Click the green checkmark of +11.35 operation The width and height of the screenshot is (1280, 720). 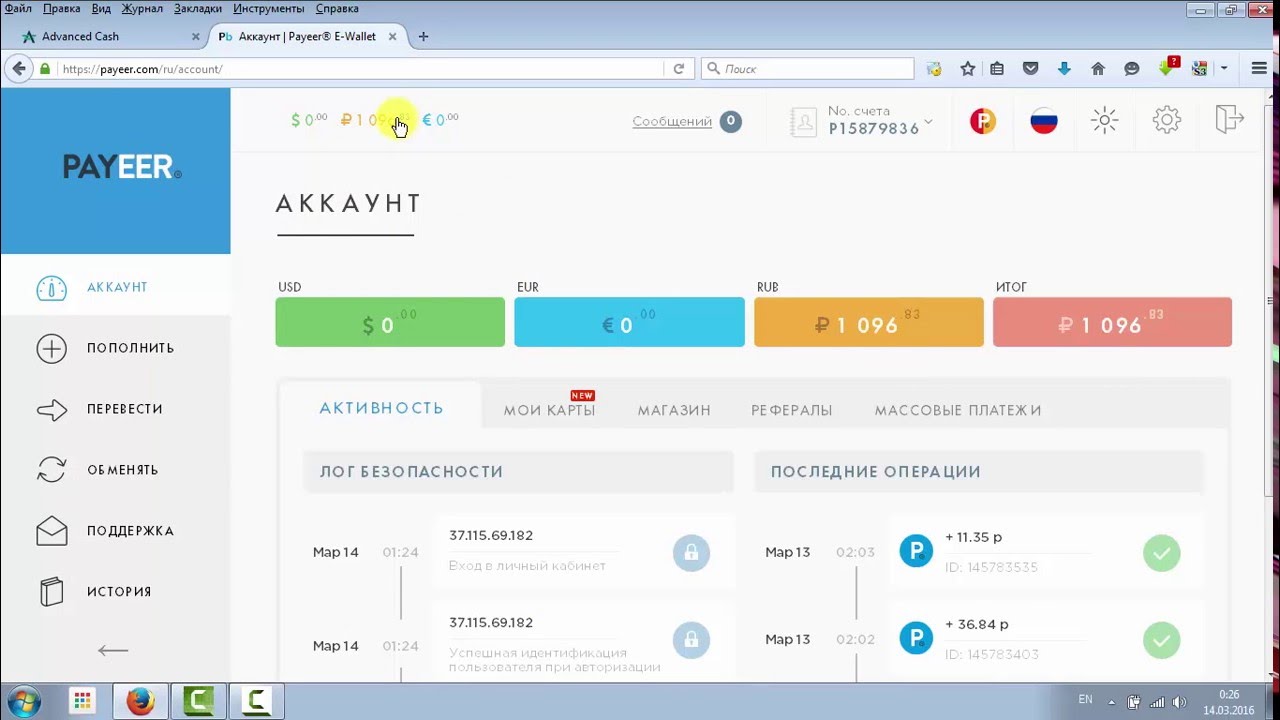[1162, 553]
